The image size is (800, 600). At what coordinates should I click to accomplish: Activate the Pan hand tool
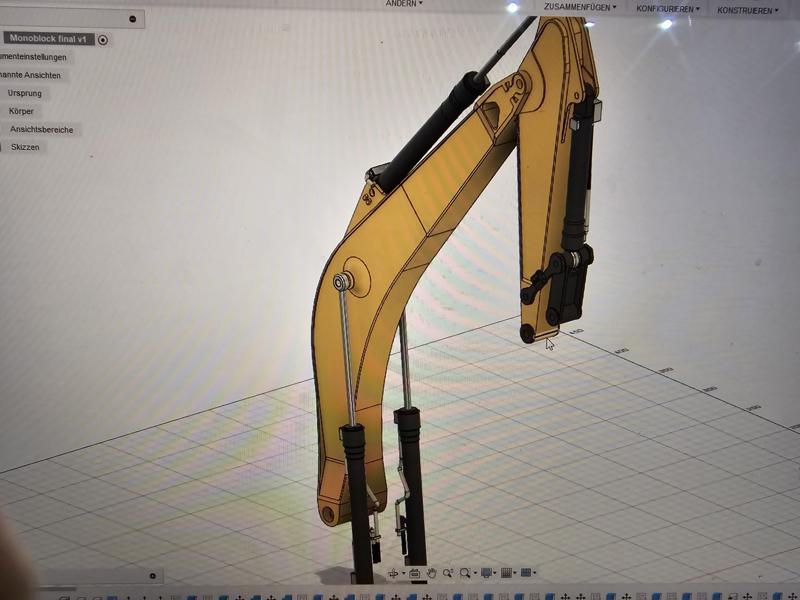(432, 573)
